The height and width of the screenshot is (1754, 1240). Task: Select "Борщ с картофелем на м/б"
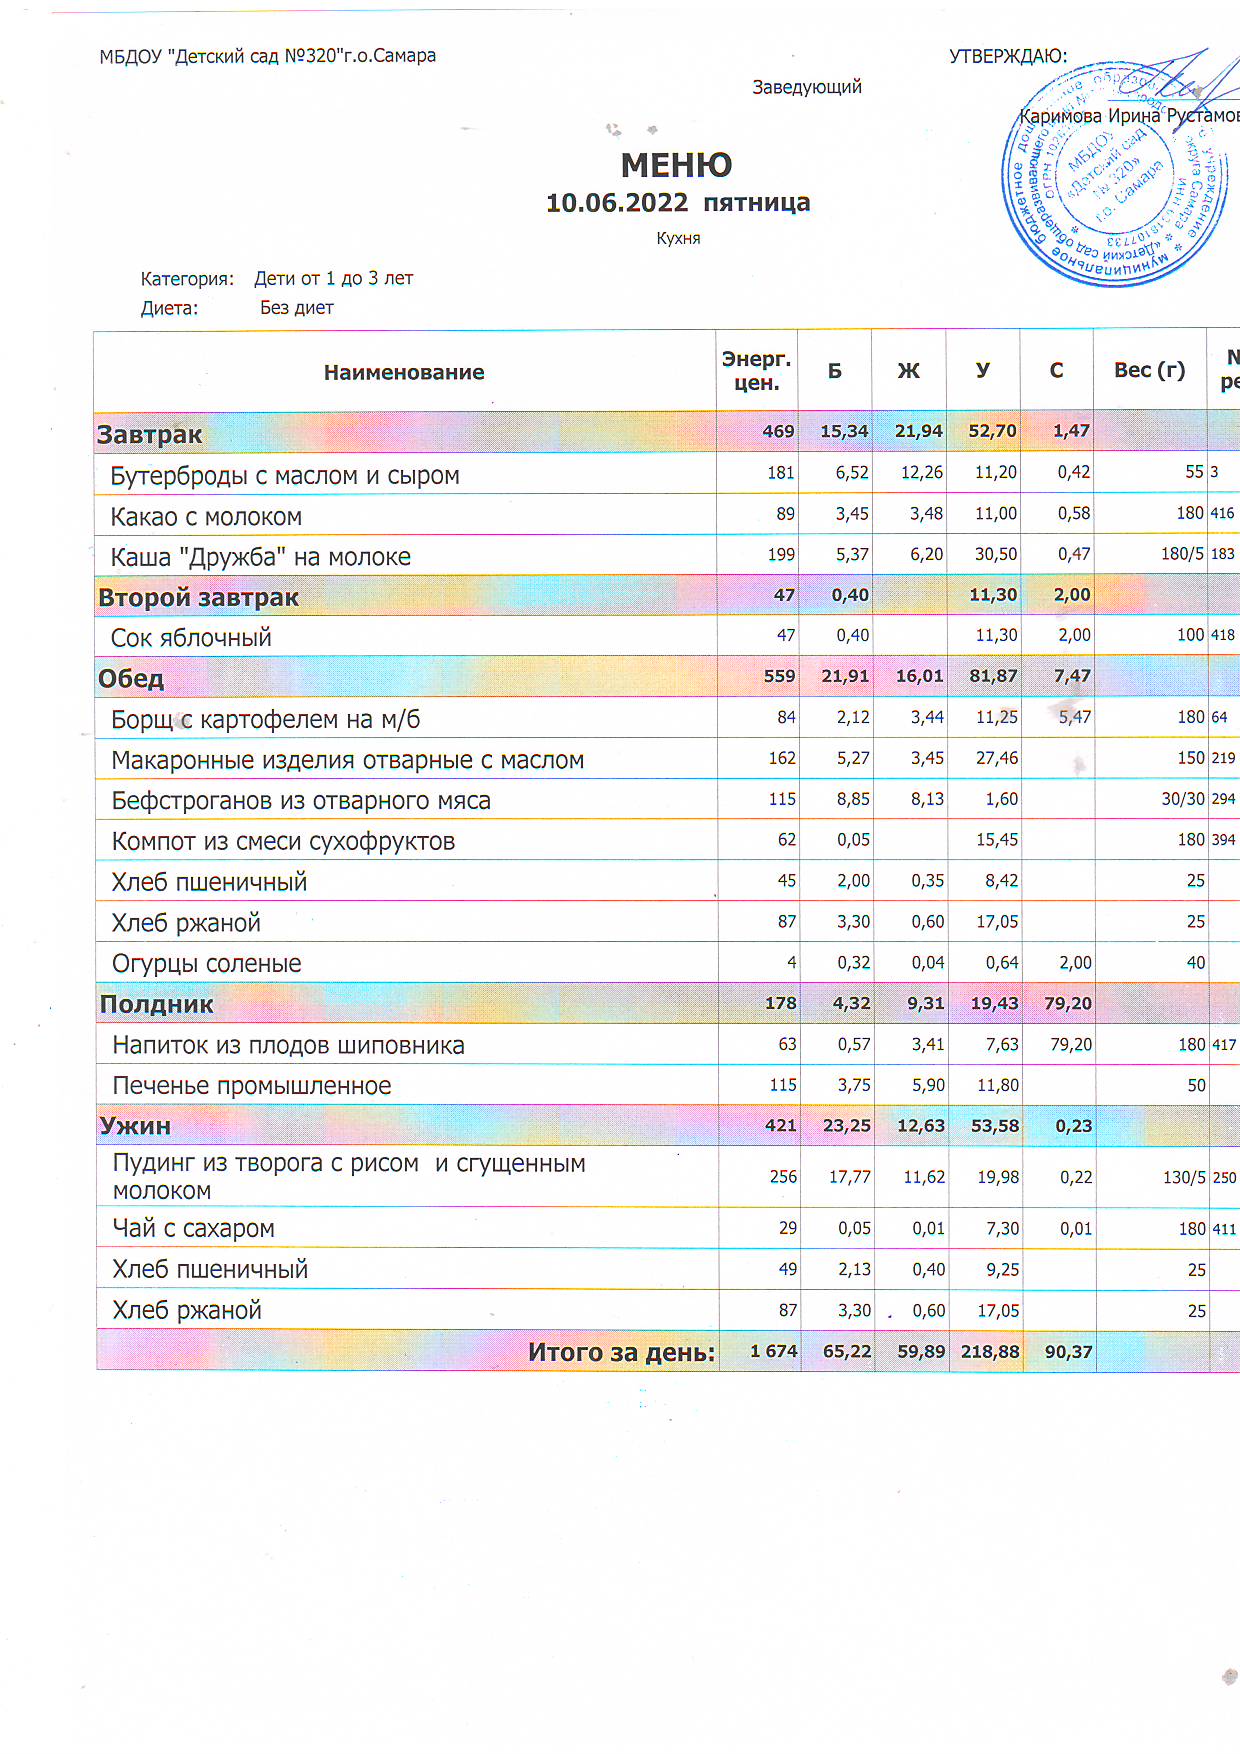[x=265, y=719]
